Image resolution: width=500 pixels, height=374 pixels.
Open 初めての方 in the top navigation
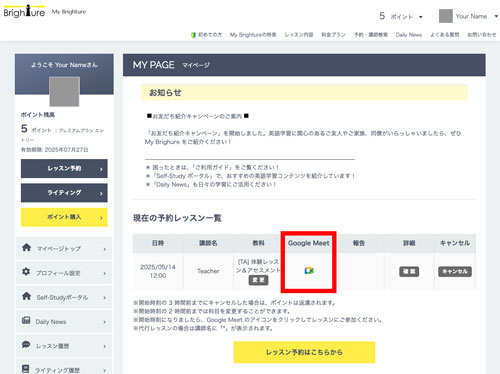(x=210, y=35)
